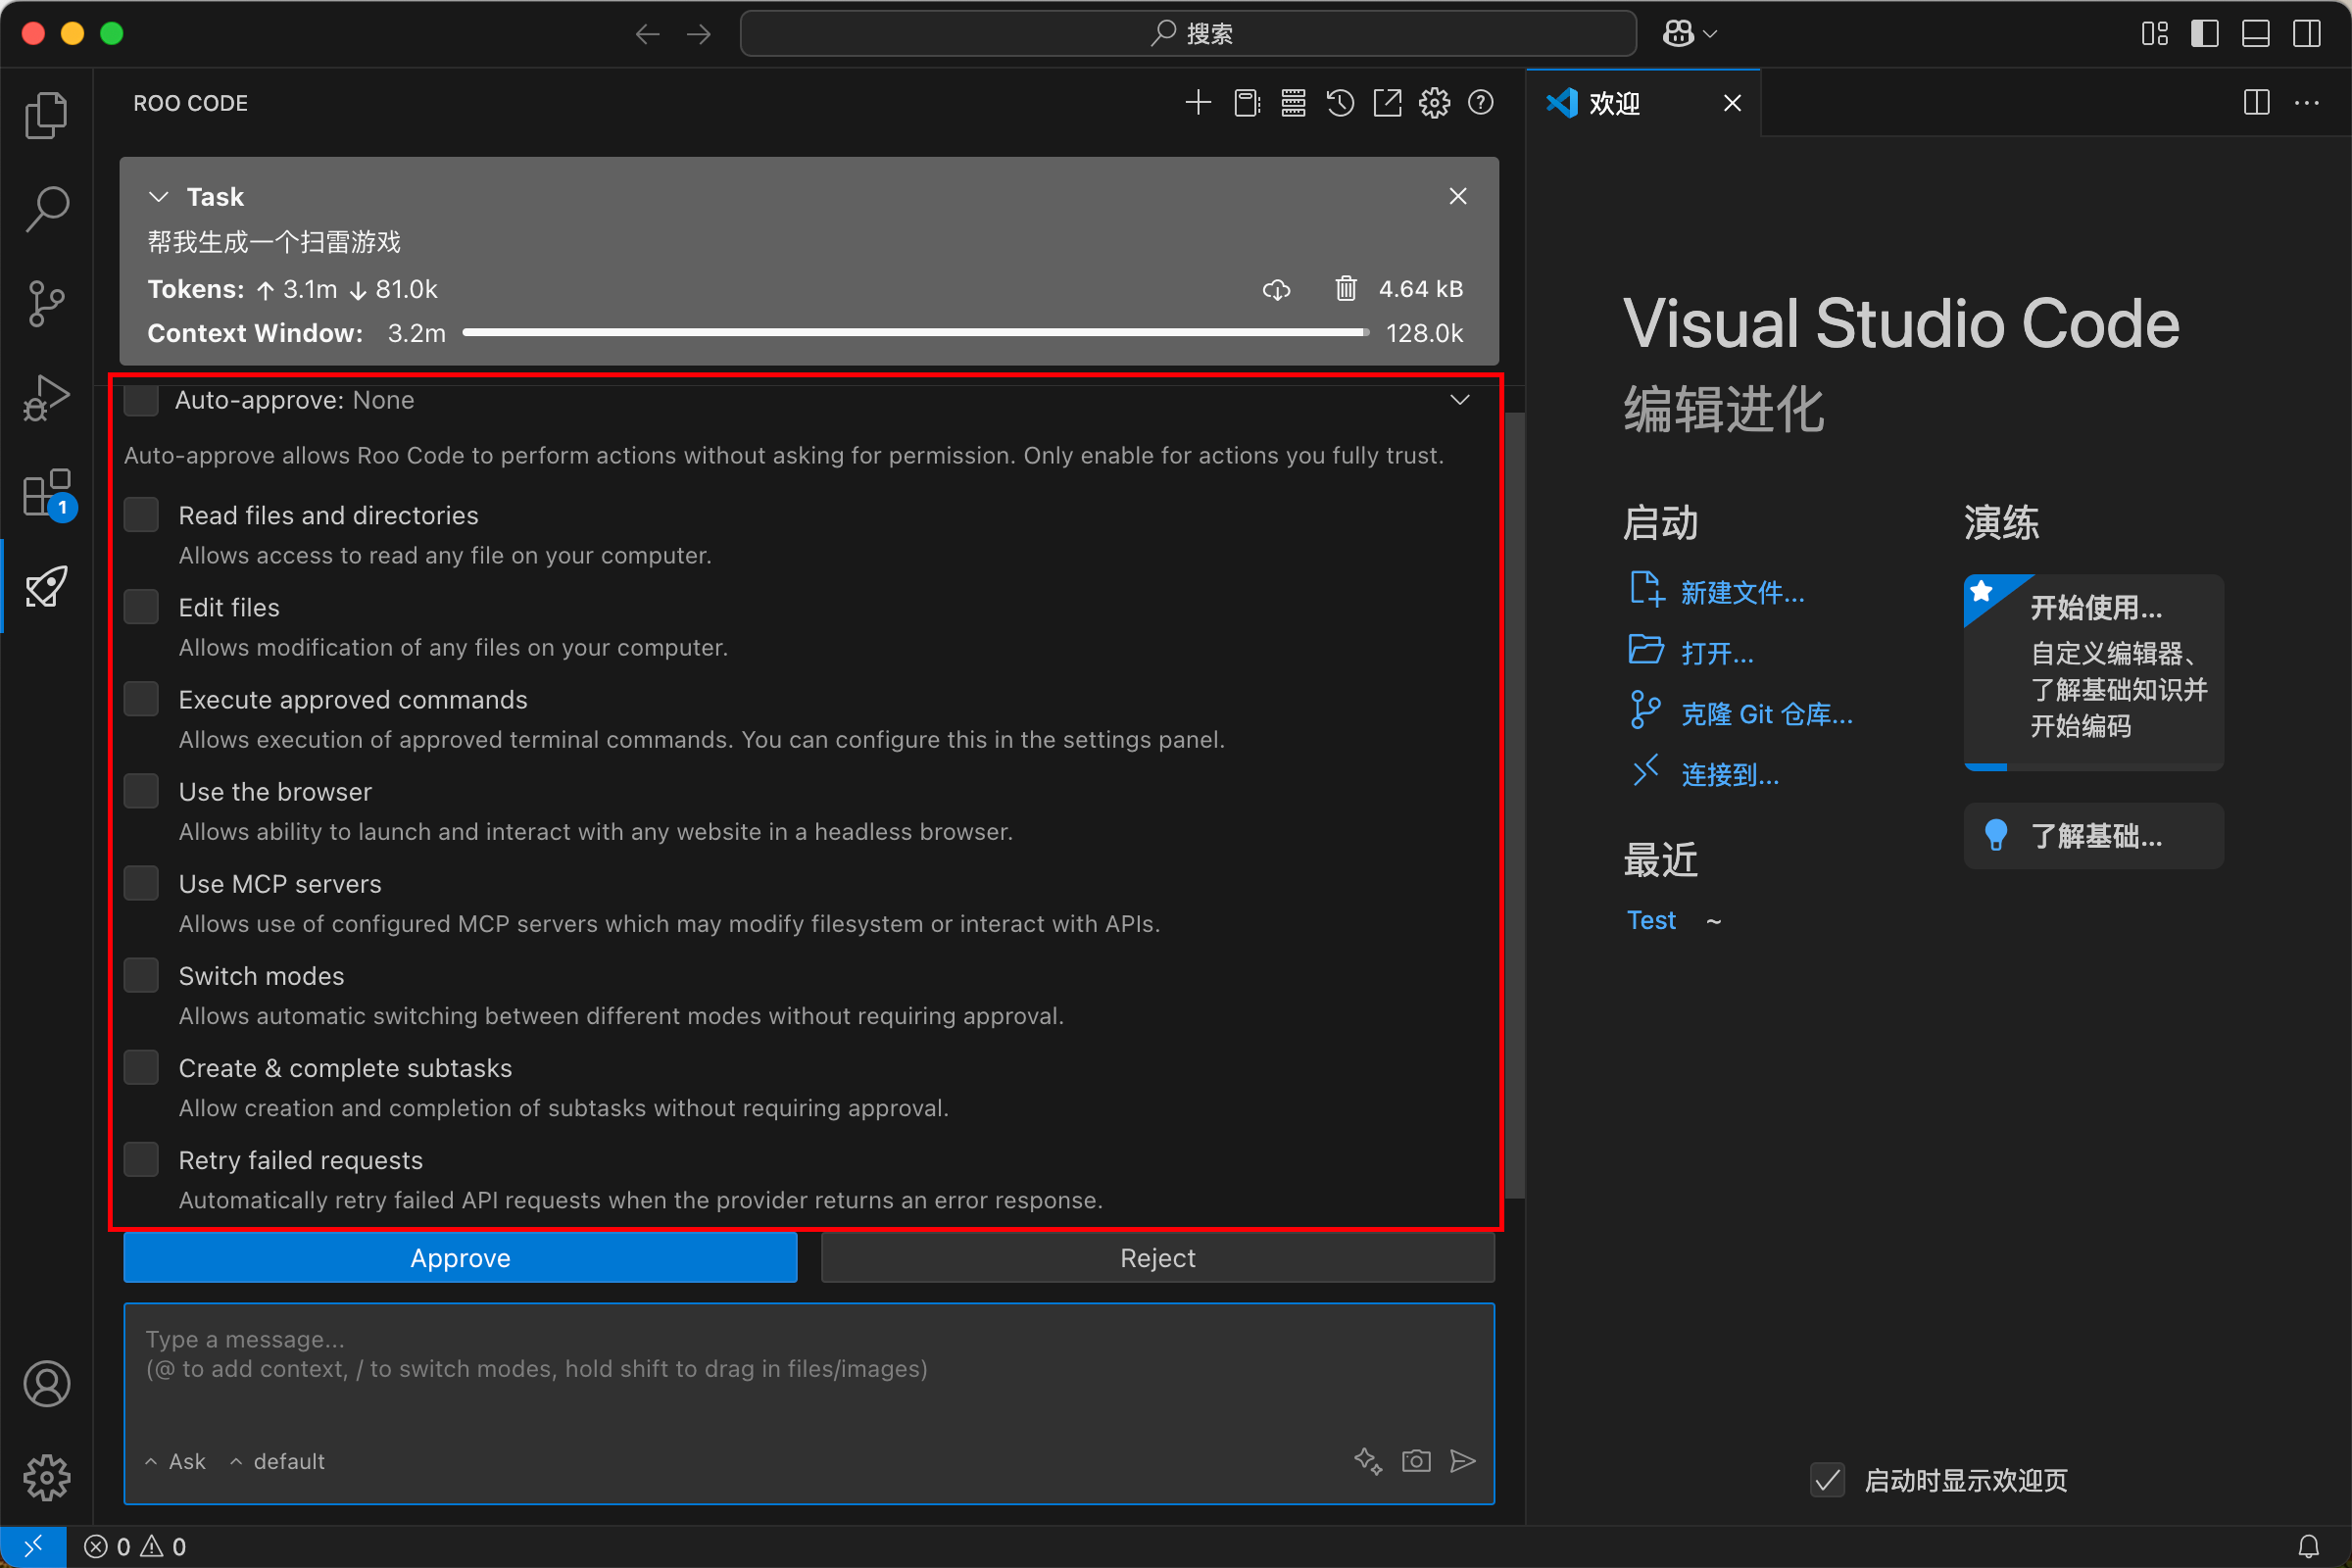Delete the task with trash icon
2352x1568 pixels.
1346,289
